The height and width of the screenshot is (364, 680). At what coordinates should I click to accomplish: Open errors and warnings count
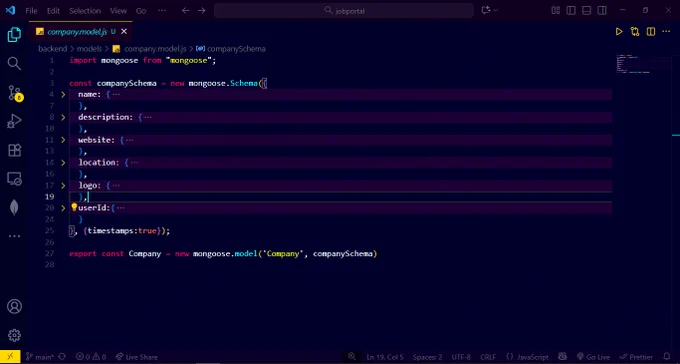92,357
